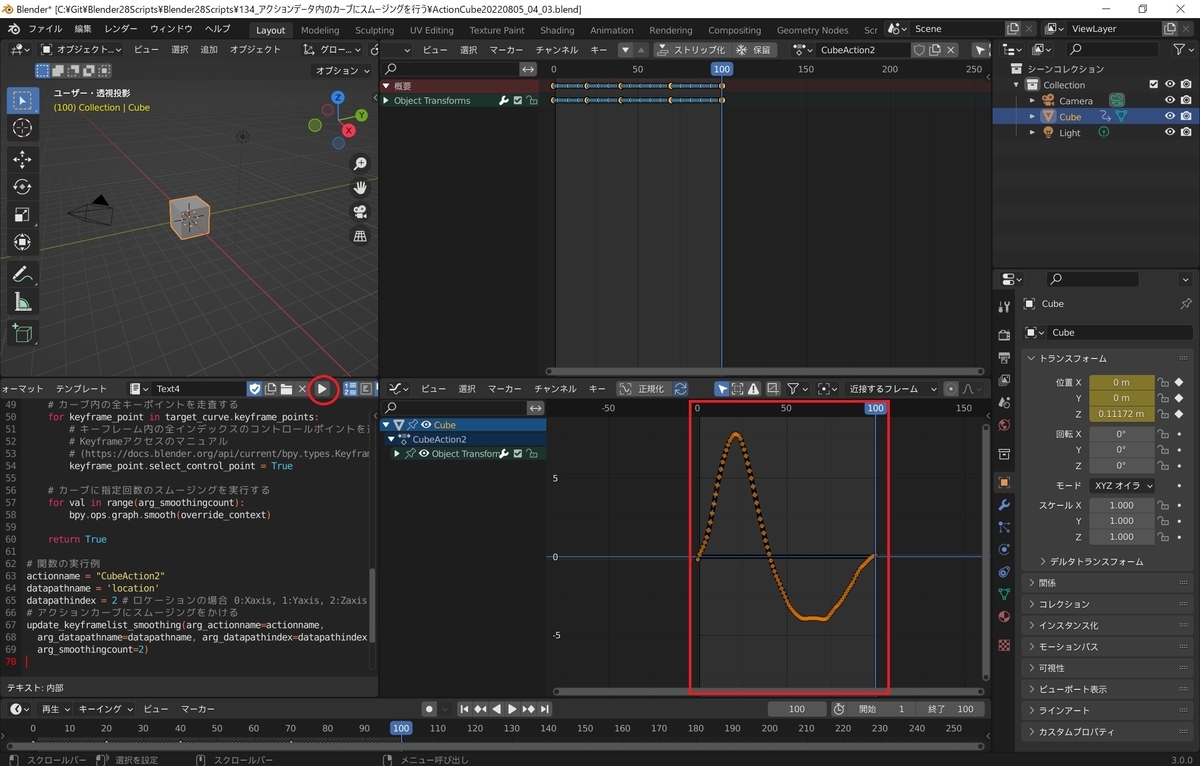Open the テンプレート menu in text editor
This screenshot has width=1200, height=766.
tap(81, 388)
